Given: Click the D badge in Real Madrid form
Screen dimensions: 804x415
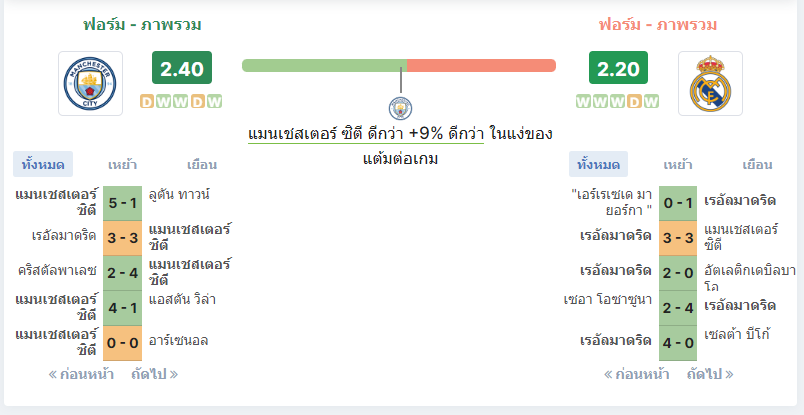Looking at the screenshot, I should pyautogui.click(x=635, y=102).
